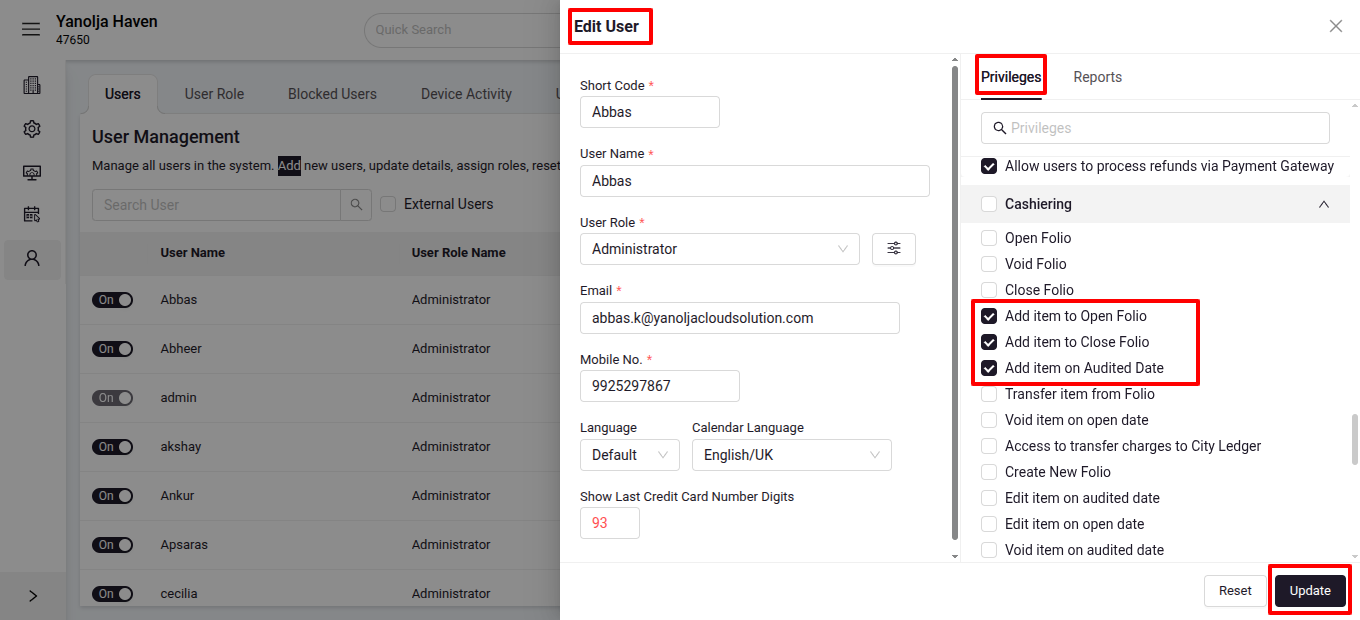Open the monitor dashboard sidebar icon
This screenshot has width=1360, height=620.
32,172
